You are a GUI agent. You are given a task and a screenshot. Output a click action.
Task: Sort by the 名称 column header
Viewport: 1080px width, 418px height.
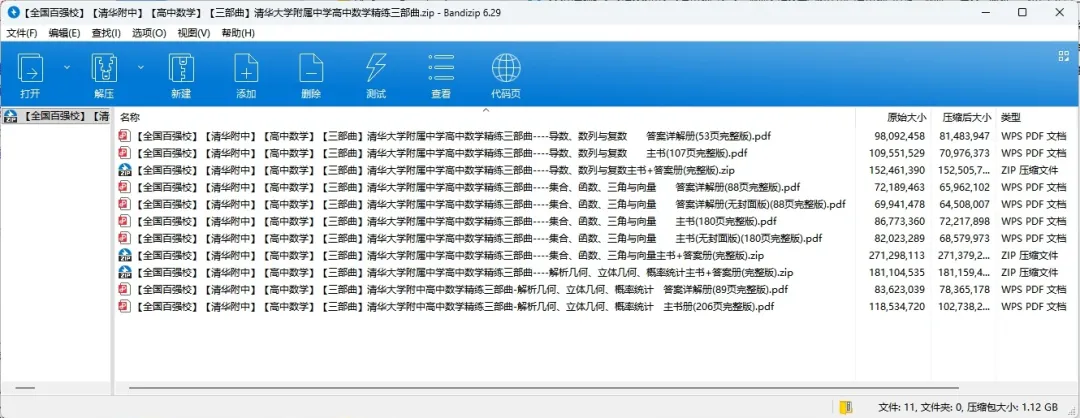pos(129,117)
